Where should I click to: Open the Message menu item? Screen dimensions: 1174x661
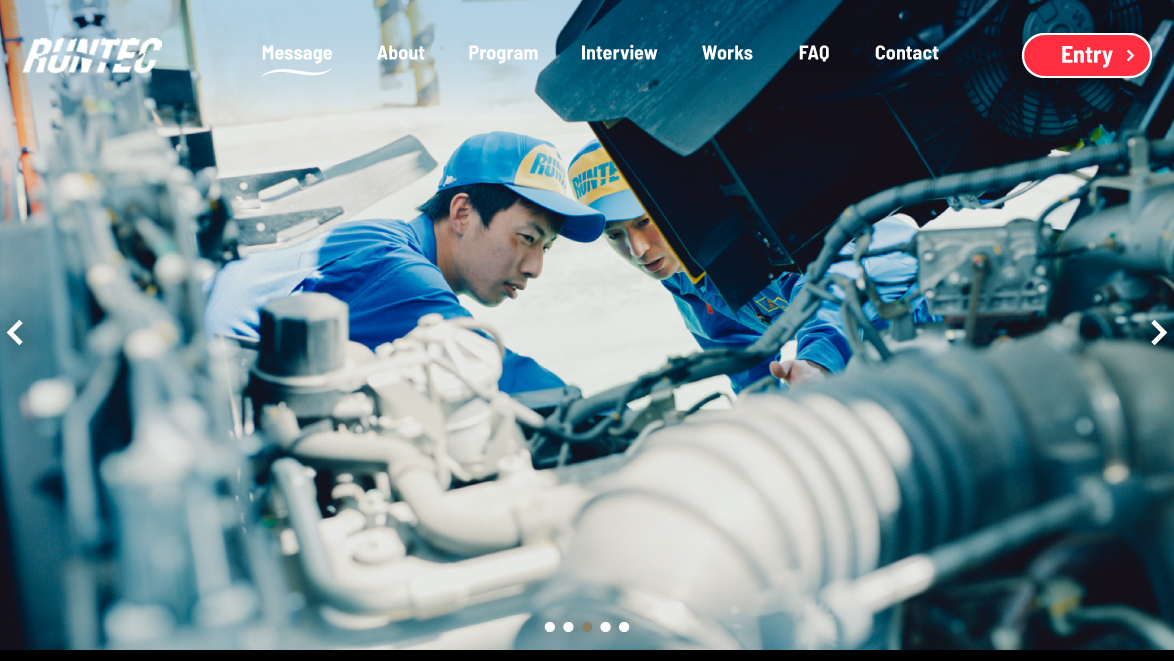pos(296,53)
